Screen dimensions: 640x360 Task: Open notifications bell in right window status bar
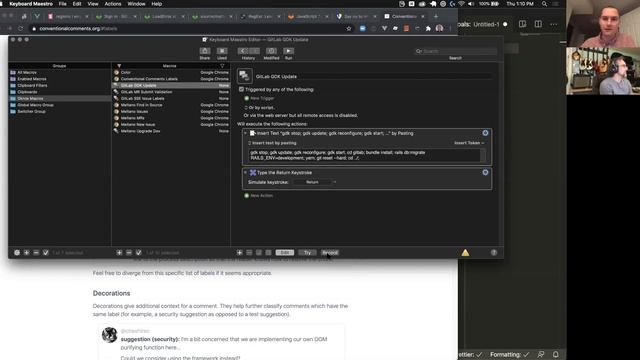click(x=556, y=354)
